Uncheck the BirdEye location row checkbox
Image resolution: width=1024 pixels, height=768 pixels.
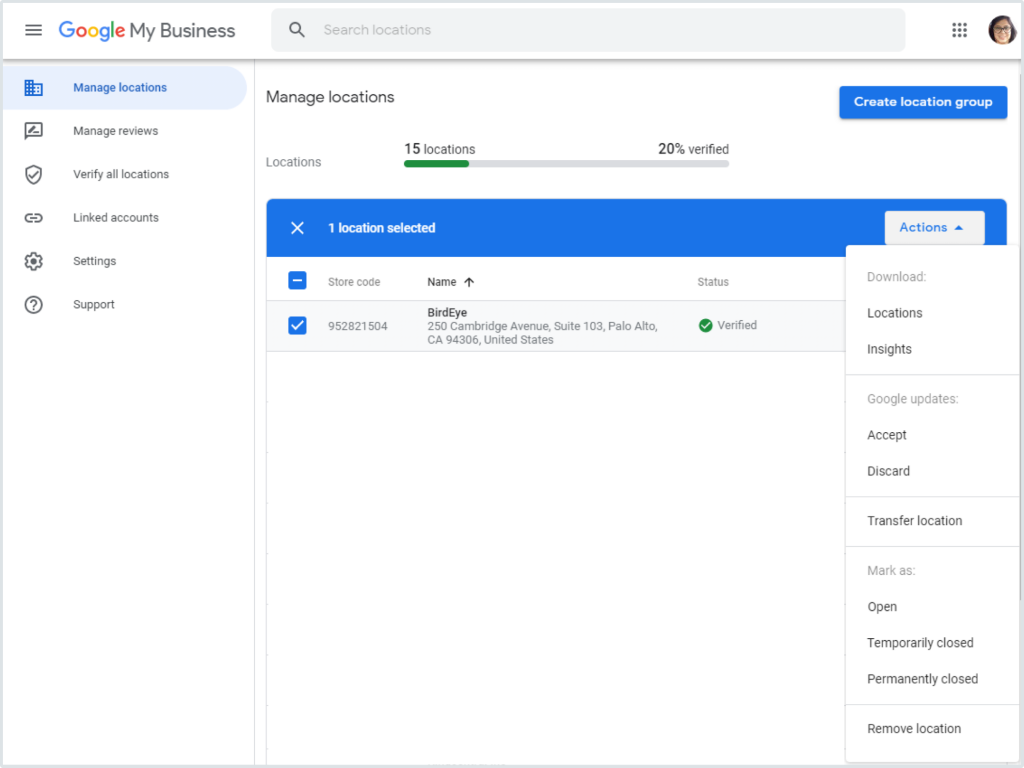[297, 325]
